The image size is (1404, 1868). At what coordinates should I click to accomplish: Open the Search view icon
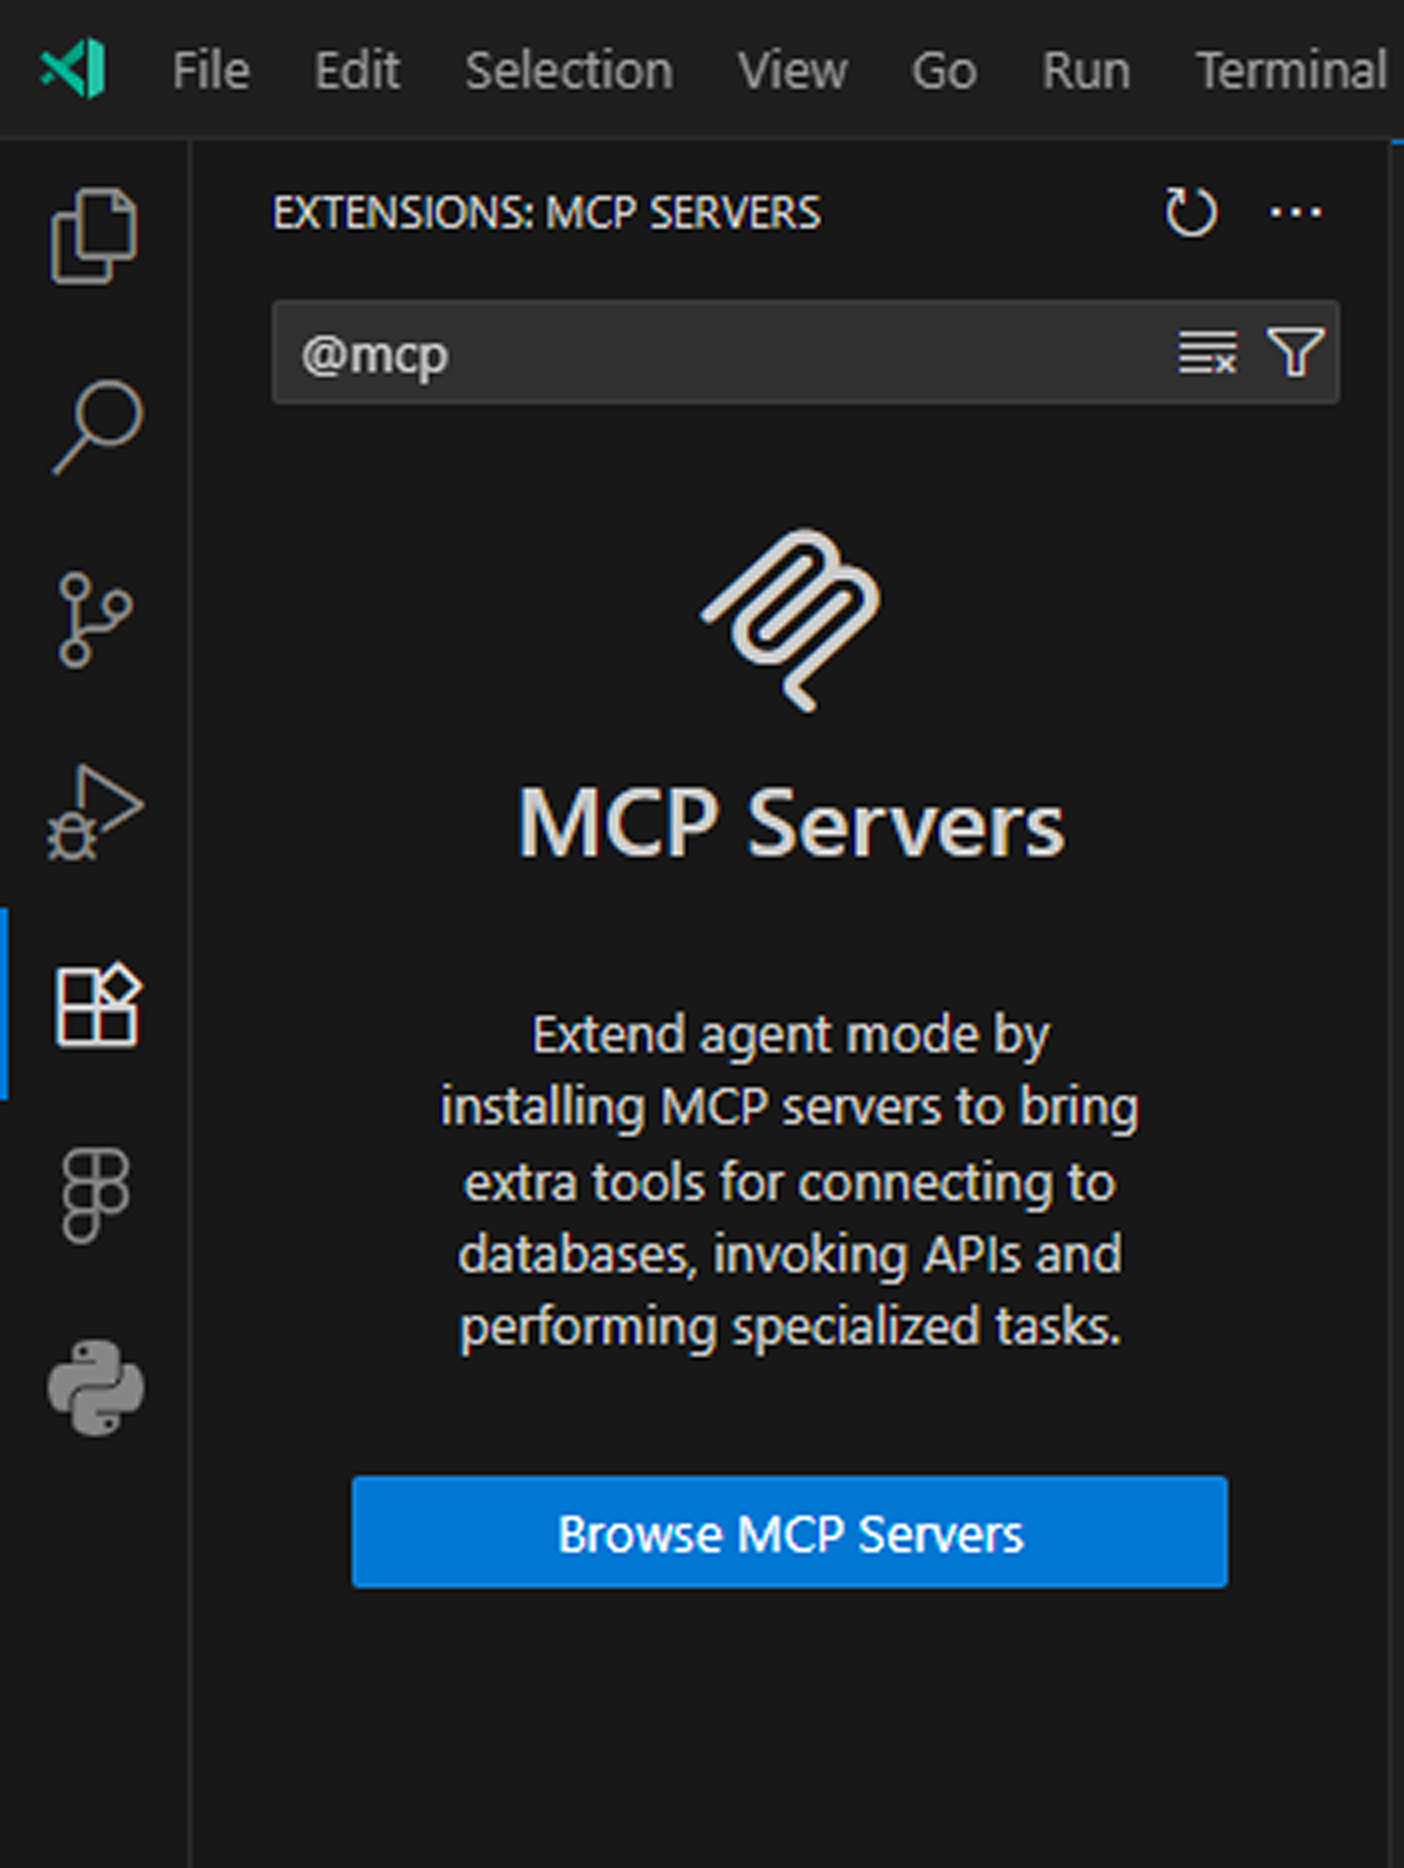coord(97,427)
